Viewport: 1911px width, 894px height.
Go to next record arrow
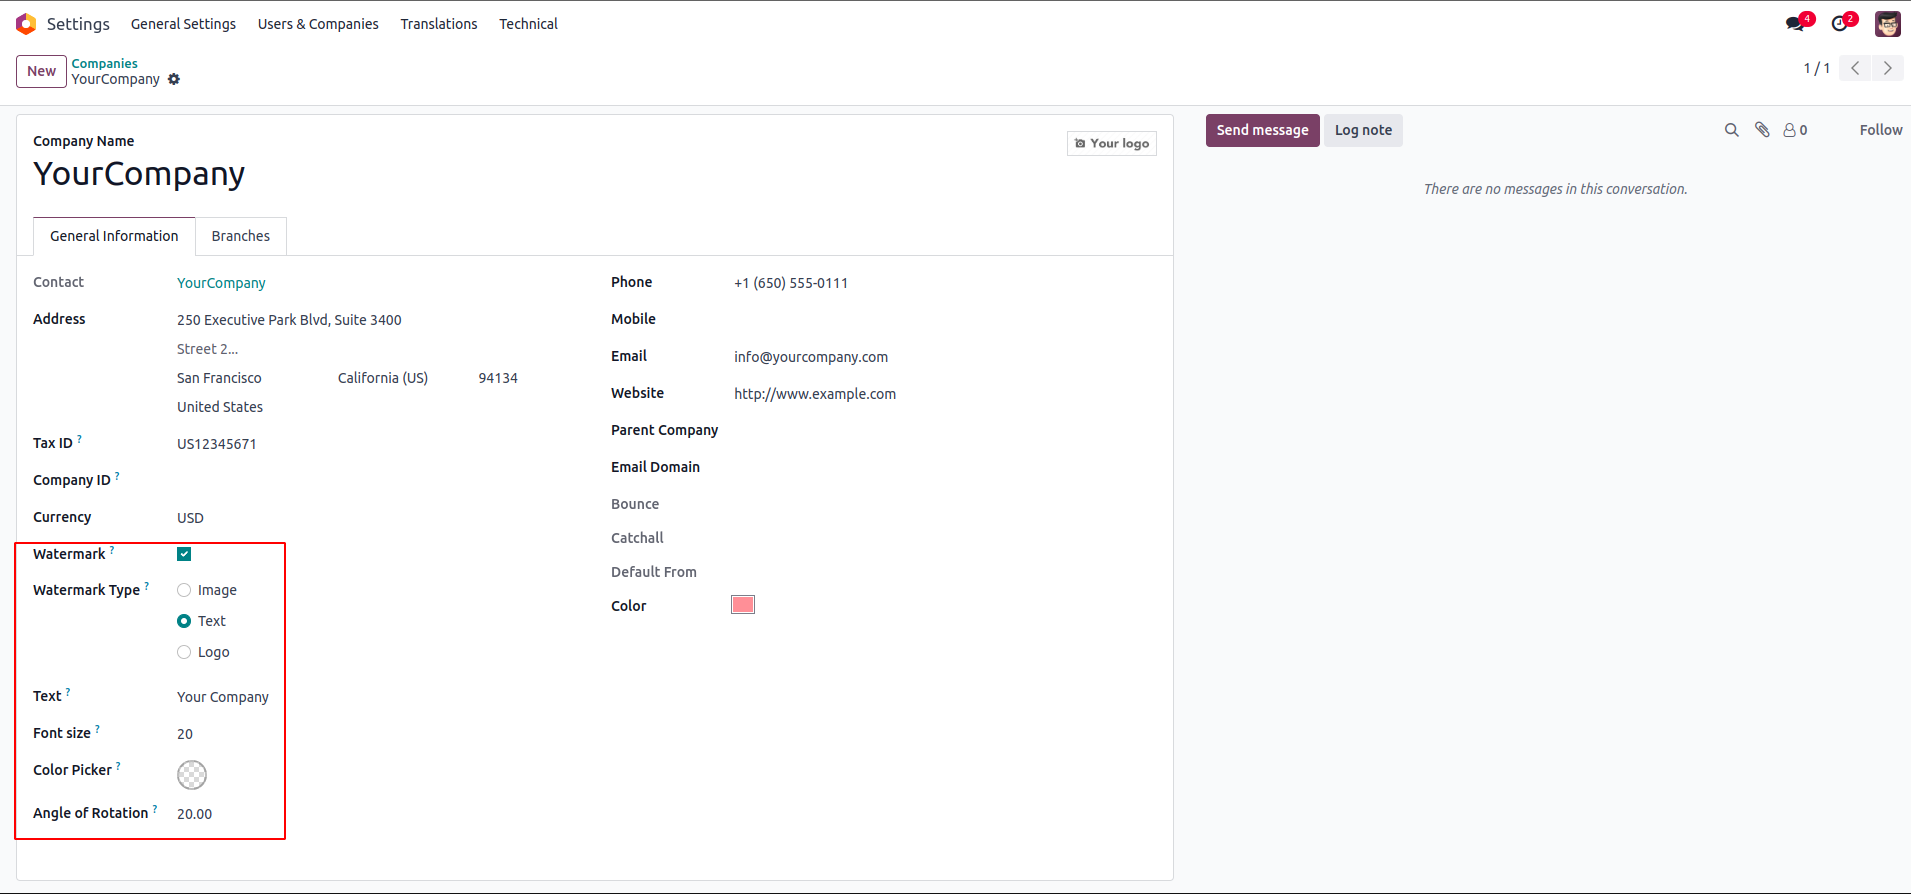click(1888, 68)
